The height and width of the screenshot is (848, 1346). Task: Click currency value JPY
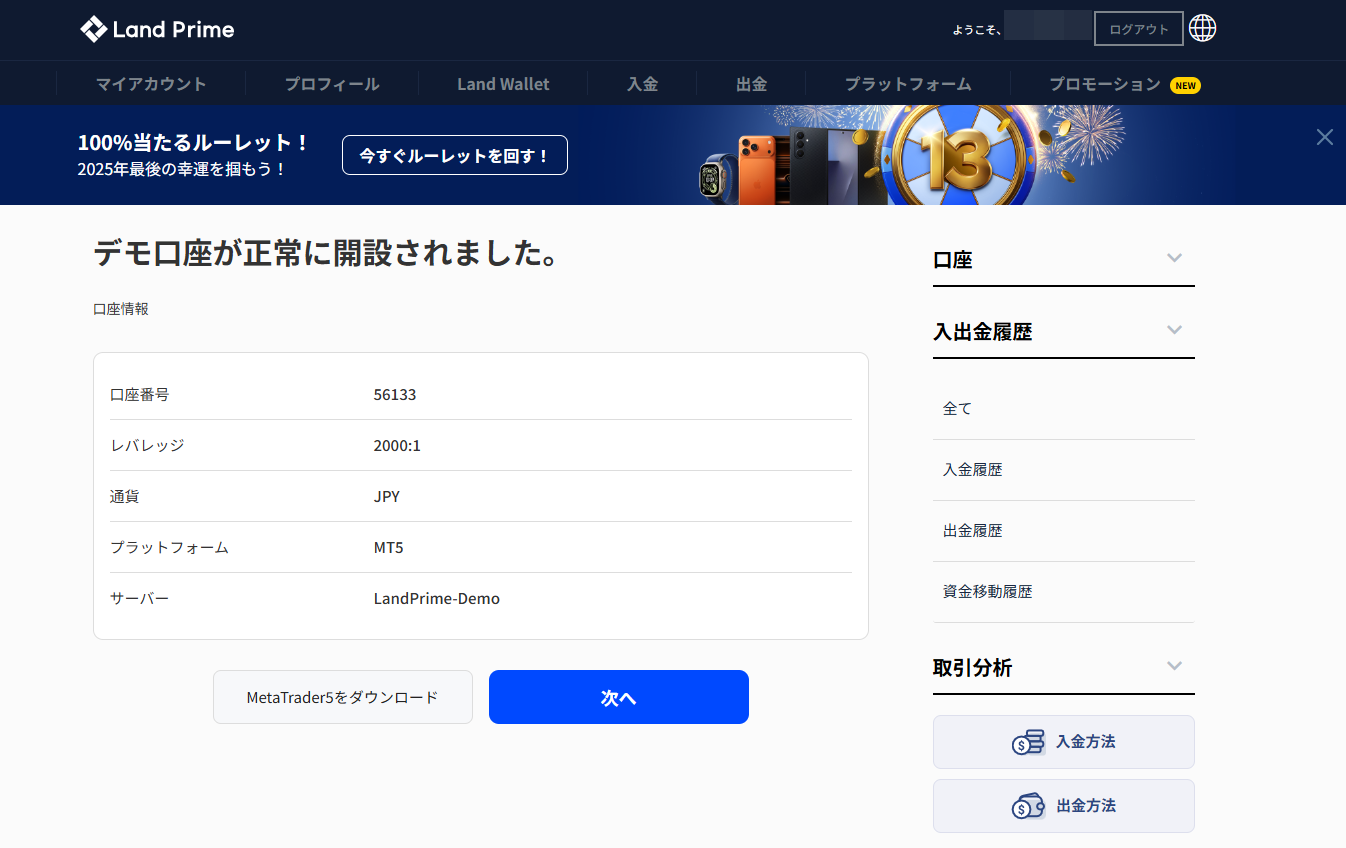[387, 496]
